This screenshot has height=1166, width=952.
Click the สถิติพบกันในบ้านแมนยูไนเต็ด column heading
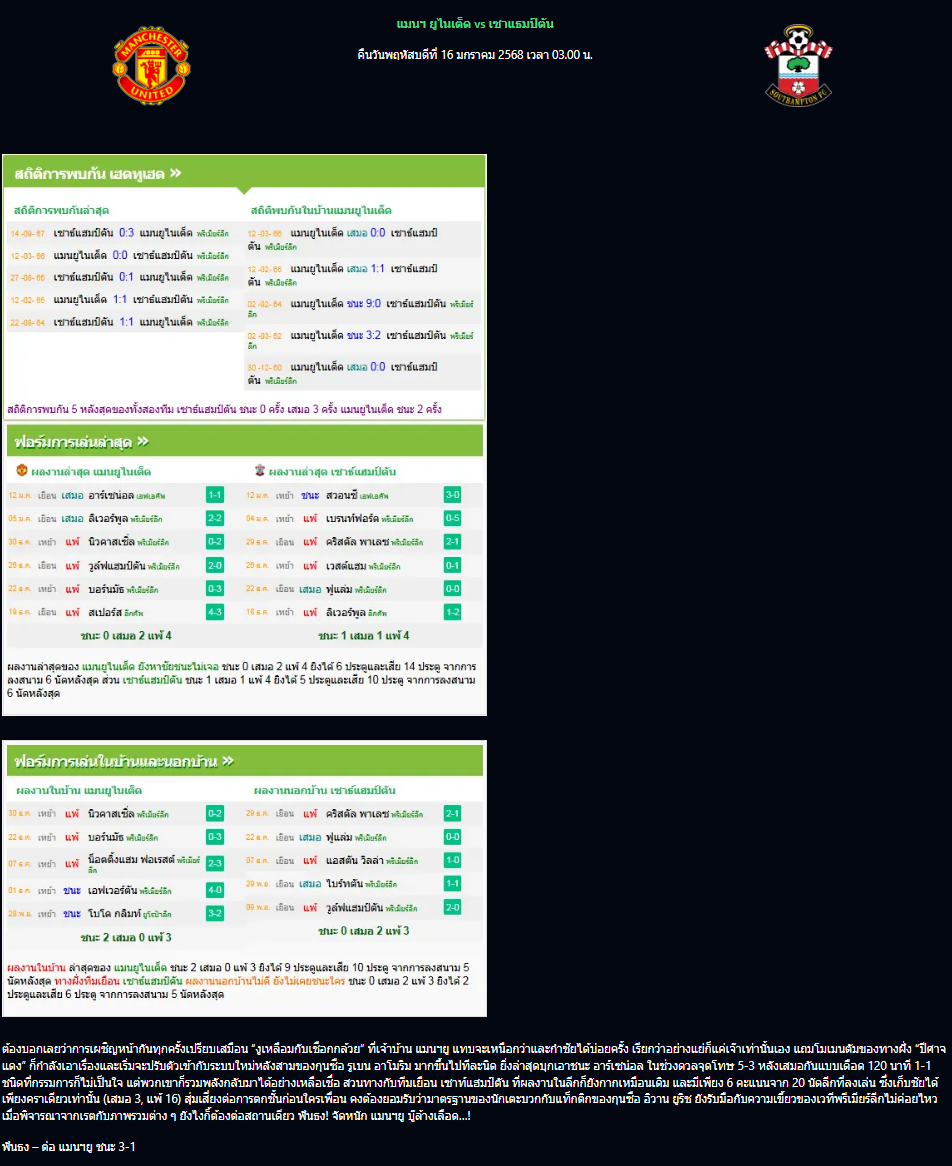(x=321, y=210)
